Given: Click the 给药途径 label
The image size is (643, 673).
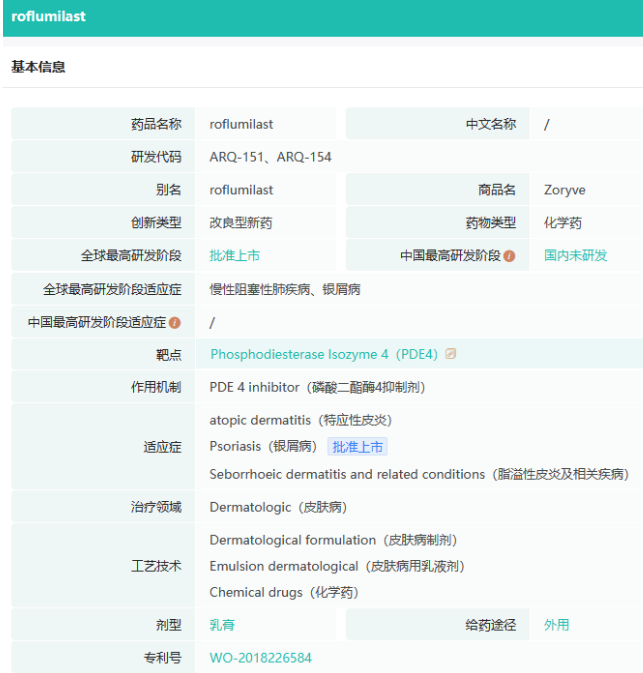Looking at the screenshot, I should coord(491,625).
